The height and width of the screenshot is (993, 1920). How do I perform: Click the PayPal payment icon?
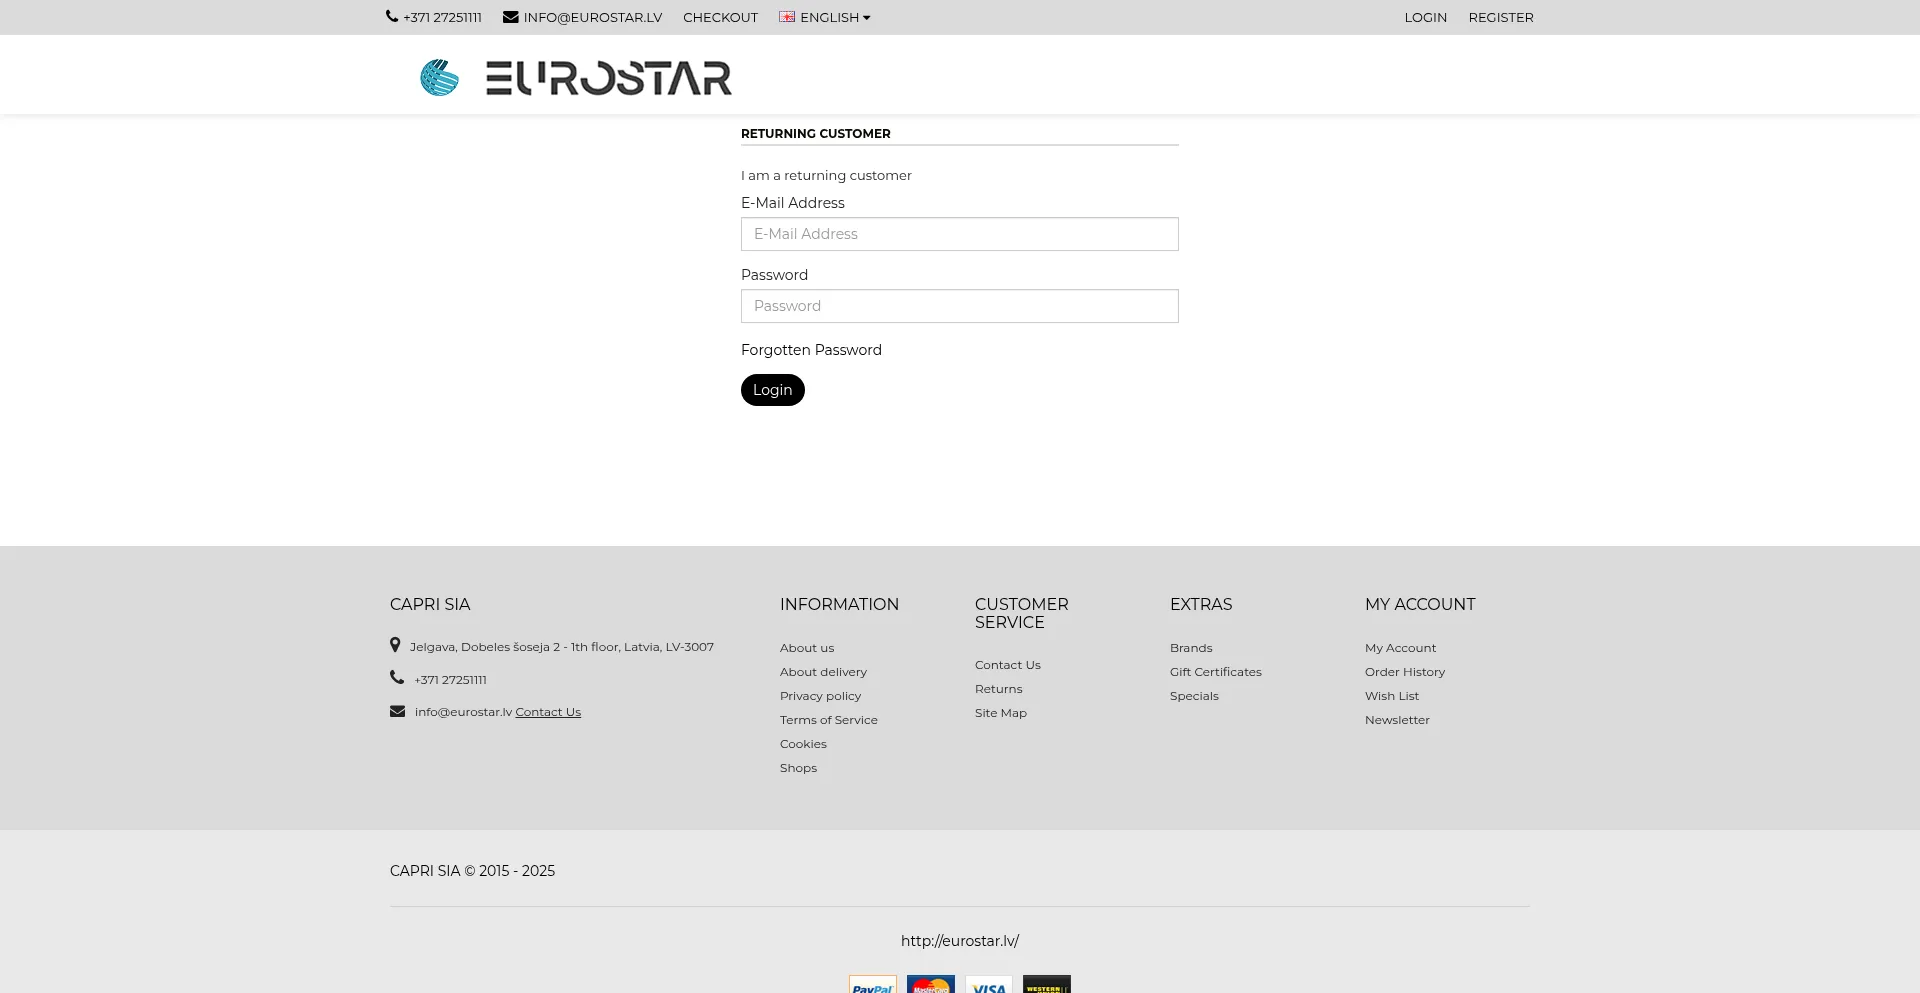pos(872,986)
